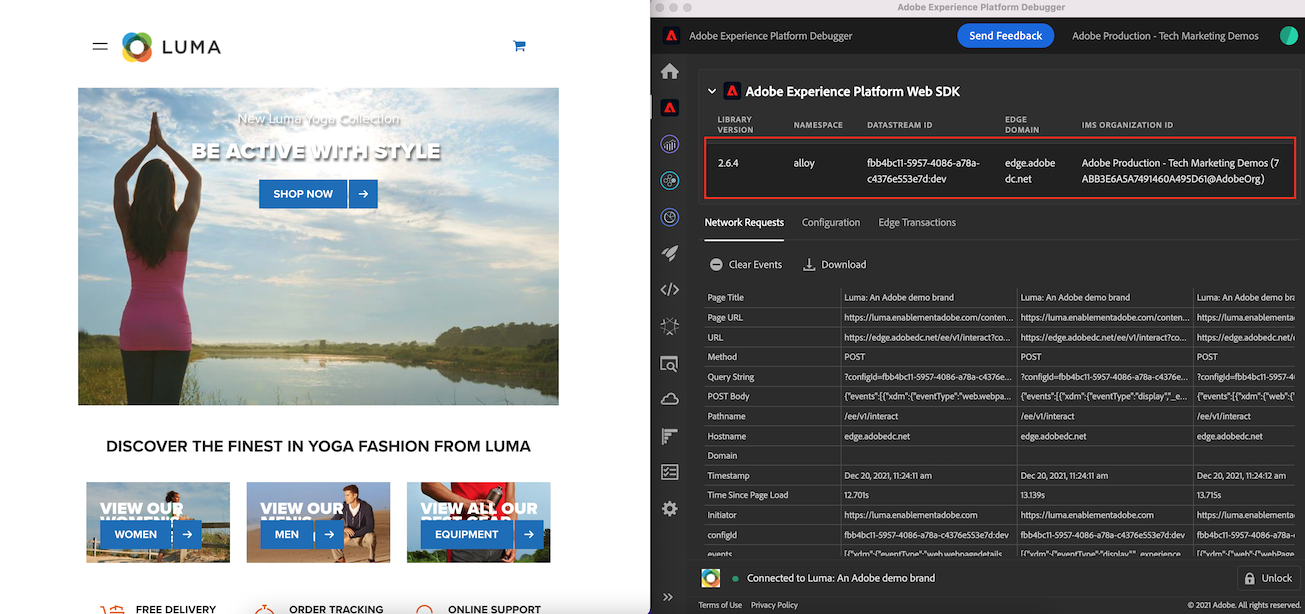Open the Analytics icon in Debugger sidebar

(x=670, y=144)
